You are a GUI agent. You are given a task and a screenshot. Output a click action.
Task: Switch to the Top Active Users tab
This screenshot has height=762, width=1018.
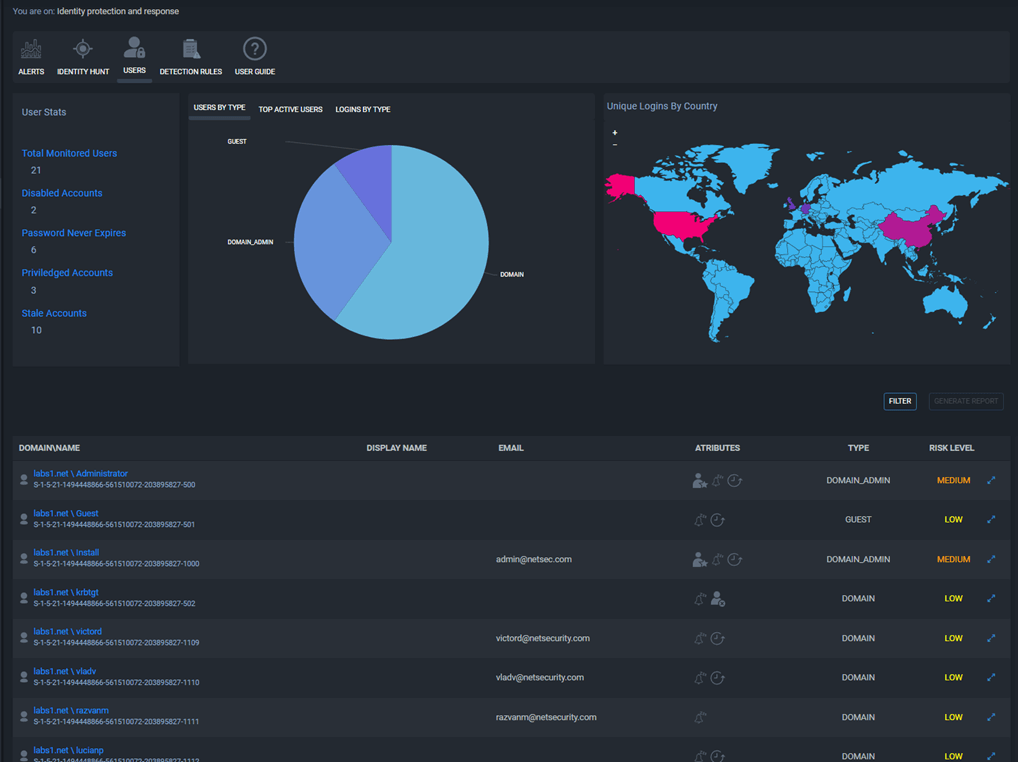[x=290, y=110]
